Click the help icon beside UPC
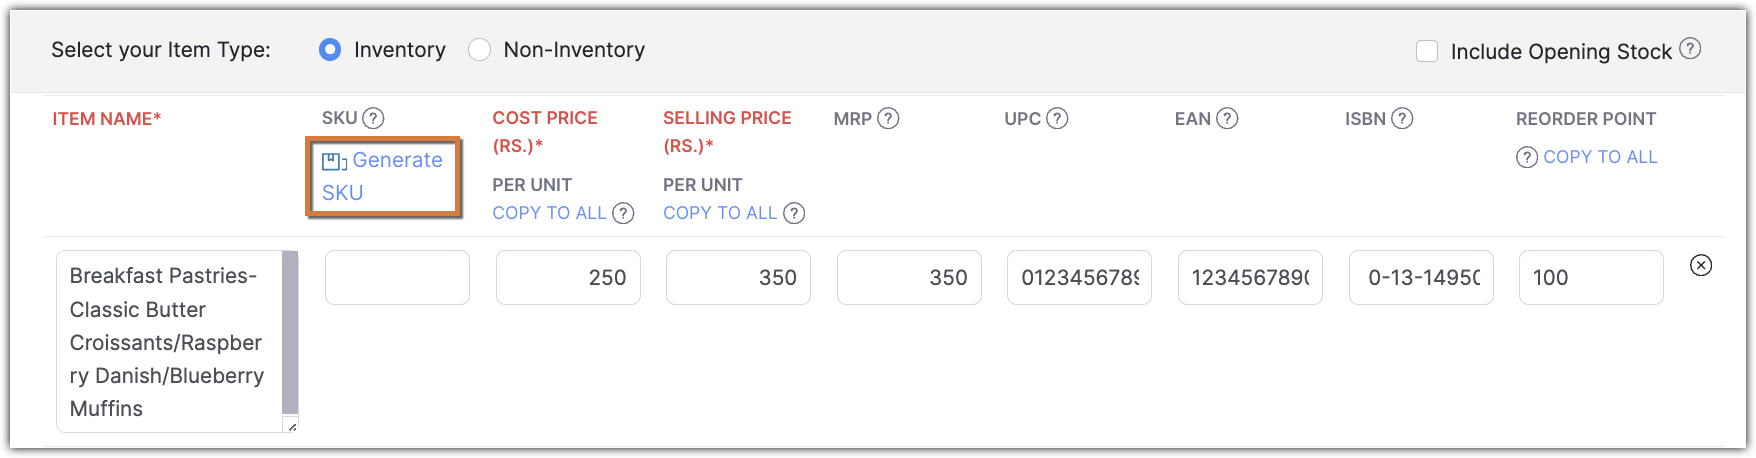 click(1057, 118)
